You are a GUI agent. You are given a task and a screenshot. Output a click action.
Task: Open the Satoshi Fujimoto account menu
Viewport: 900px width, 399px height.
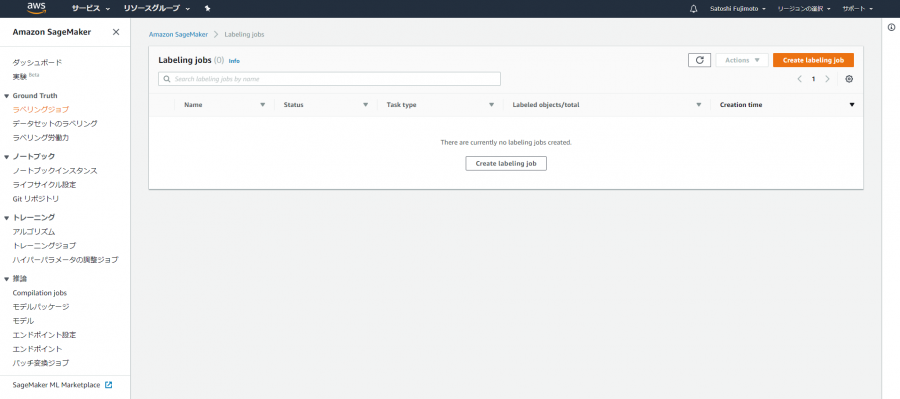pos(737,9)
